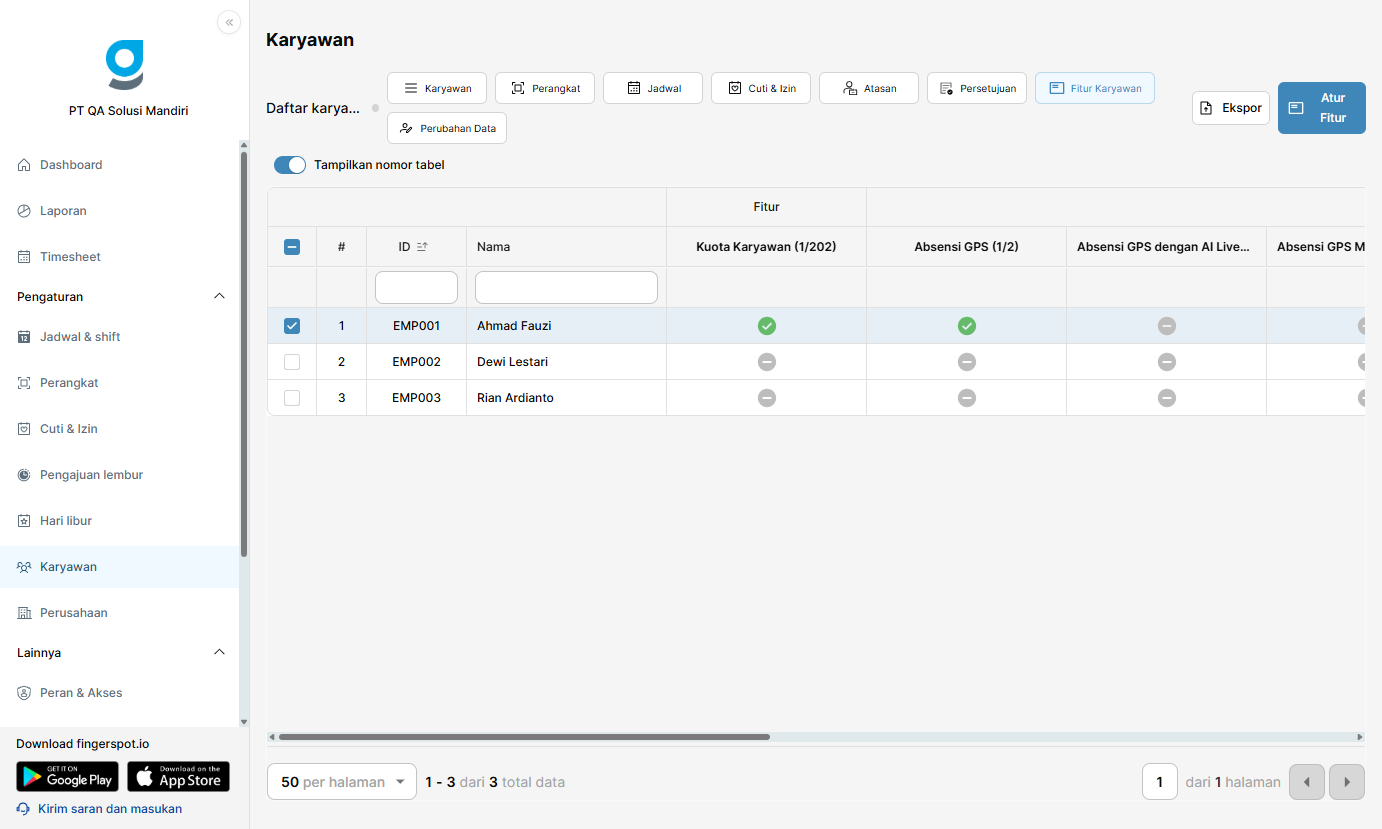Switch to the Perangkat tab

(545, 88)
